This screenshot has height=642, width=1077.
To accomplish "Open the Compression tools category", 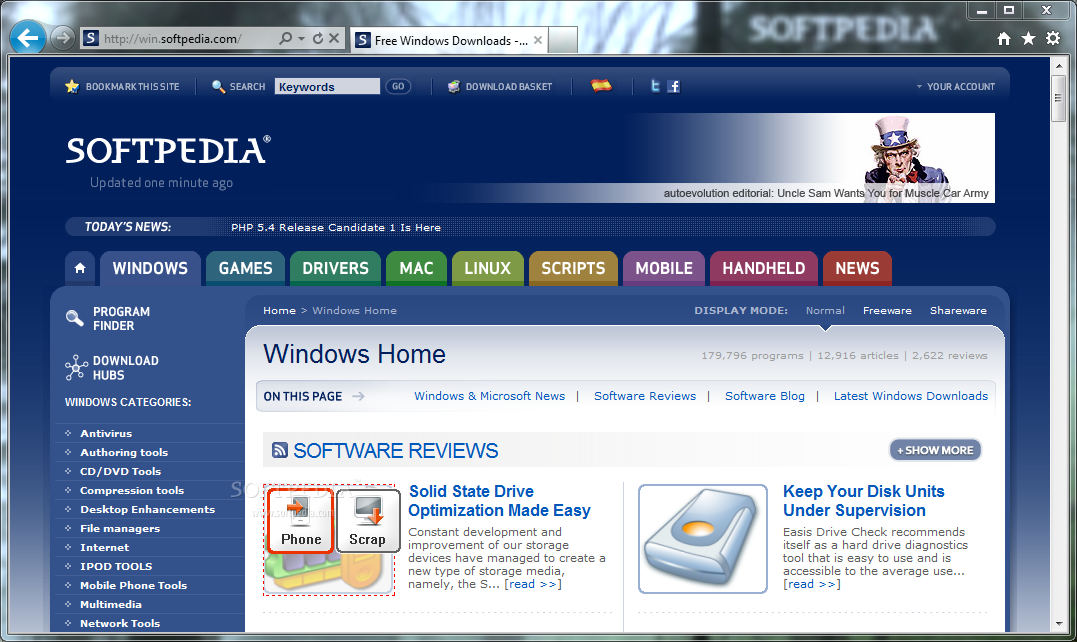I will point(132,490).
